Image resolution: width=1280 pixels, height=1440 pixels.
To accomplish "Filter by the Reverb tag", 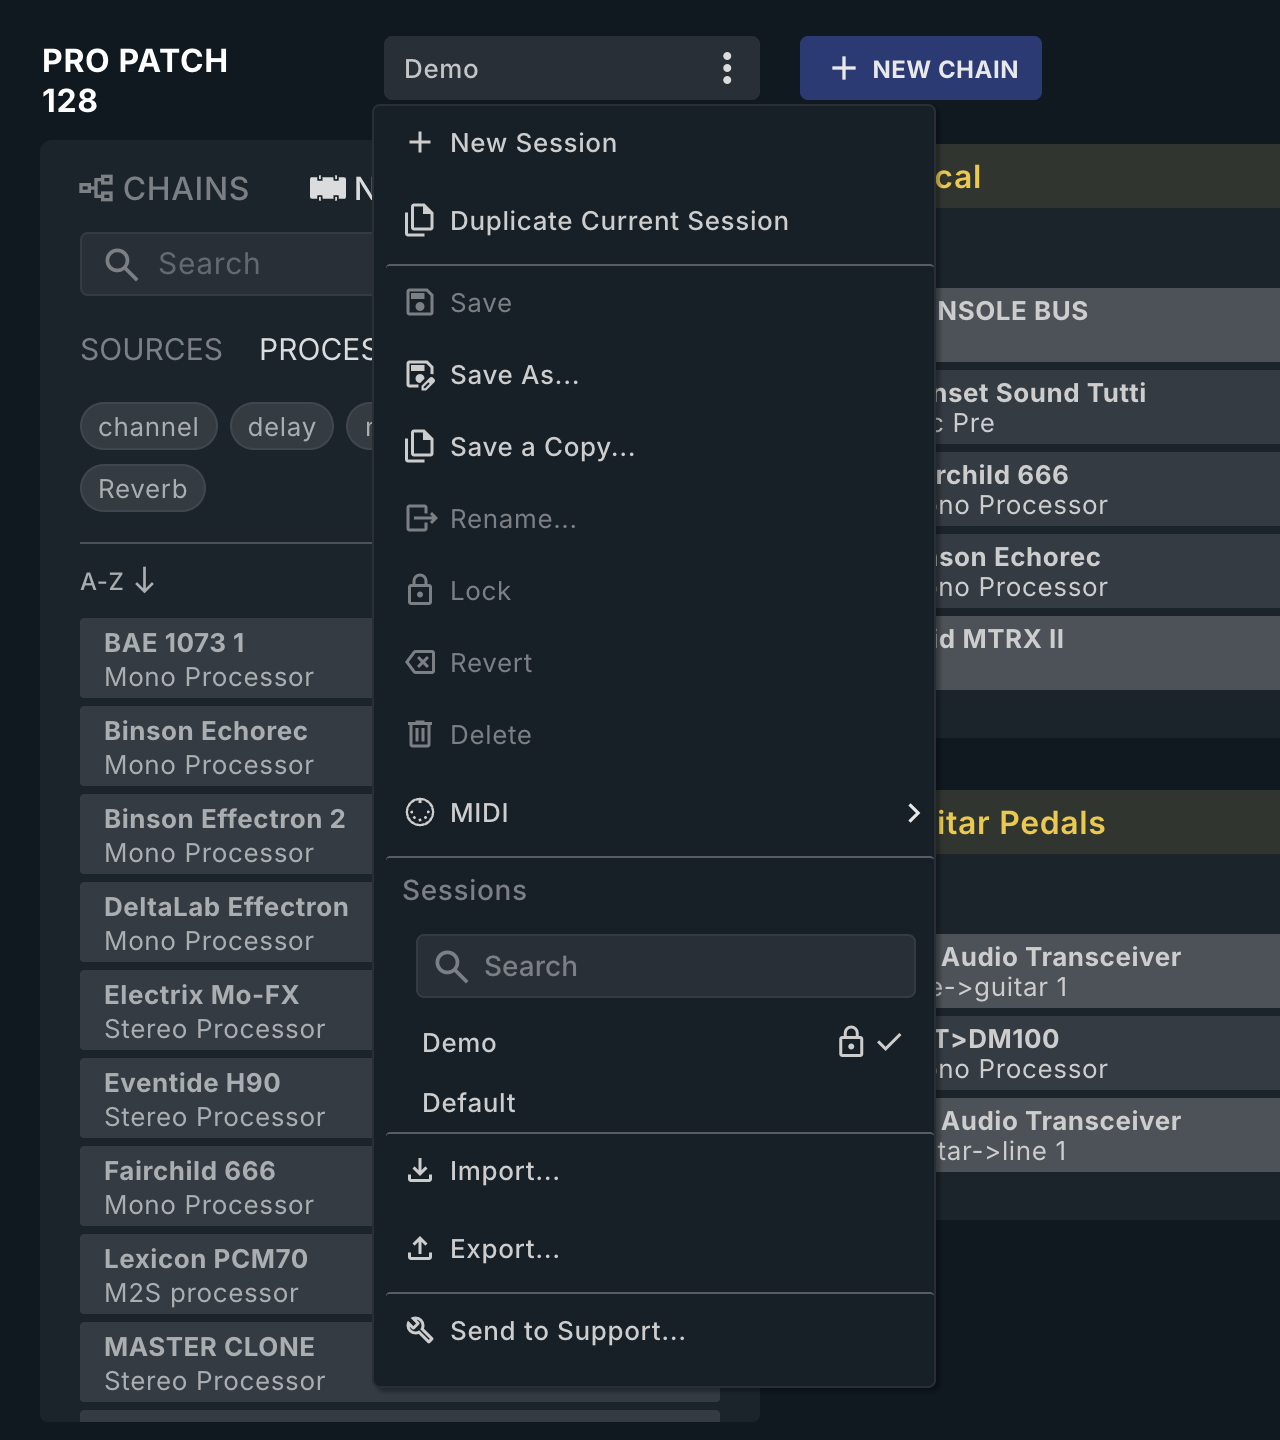I will click(143, 489).
